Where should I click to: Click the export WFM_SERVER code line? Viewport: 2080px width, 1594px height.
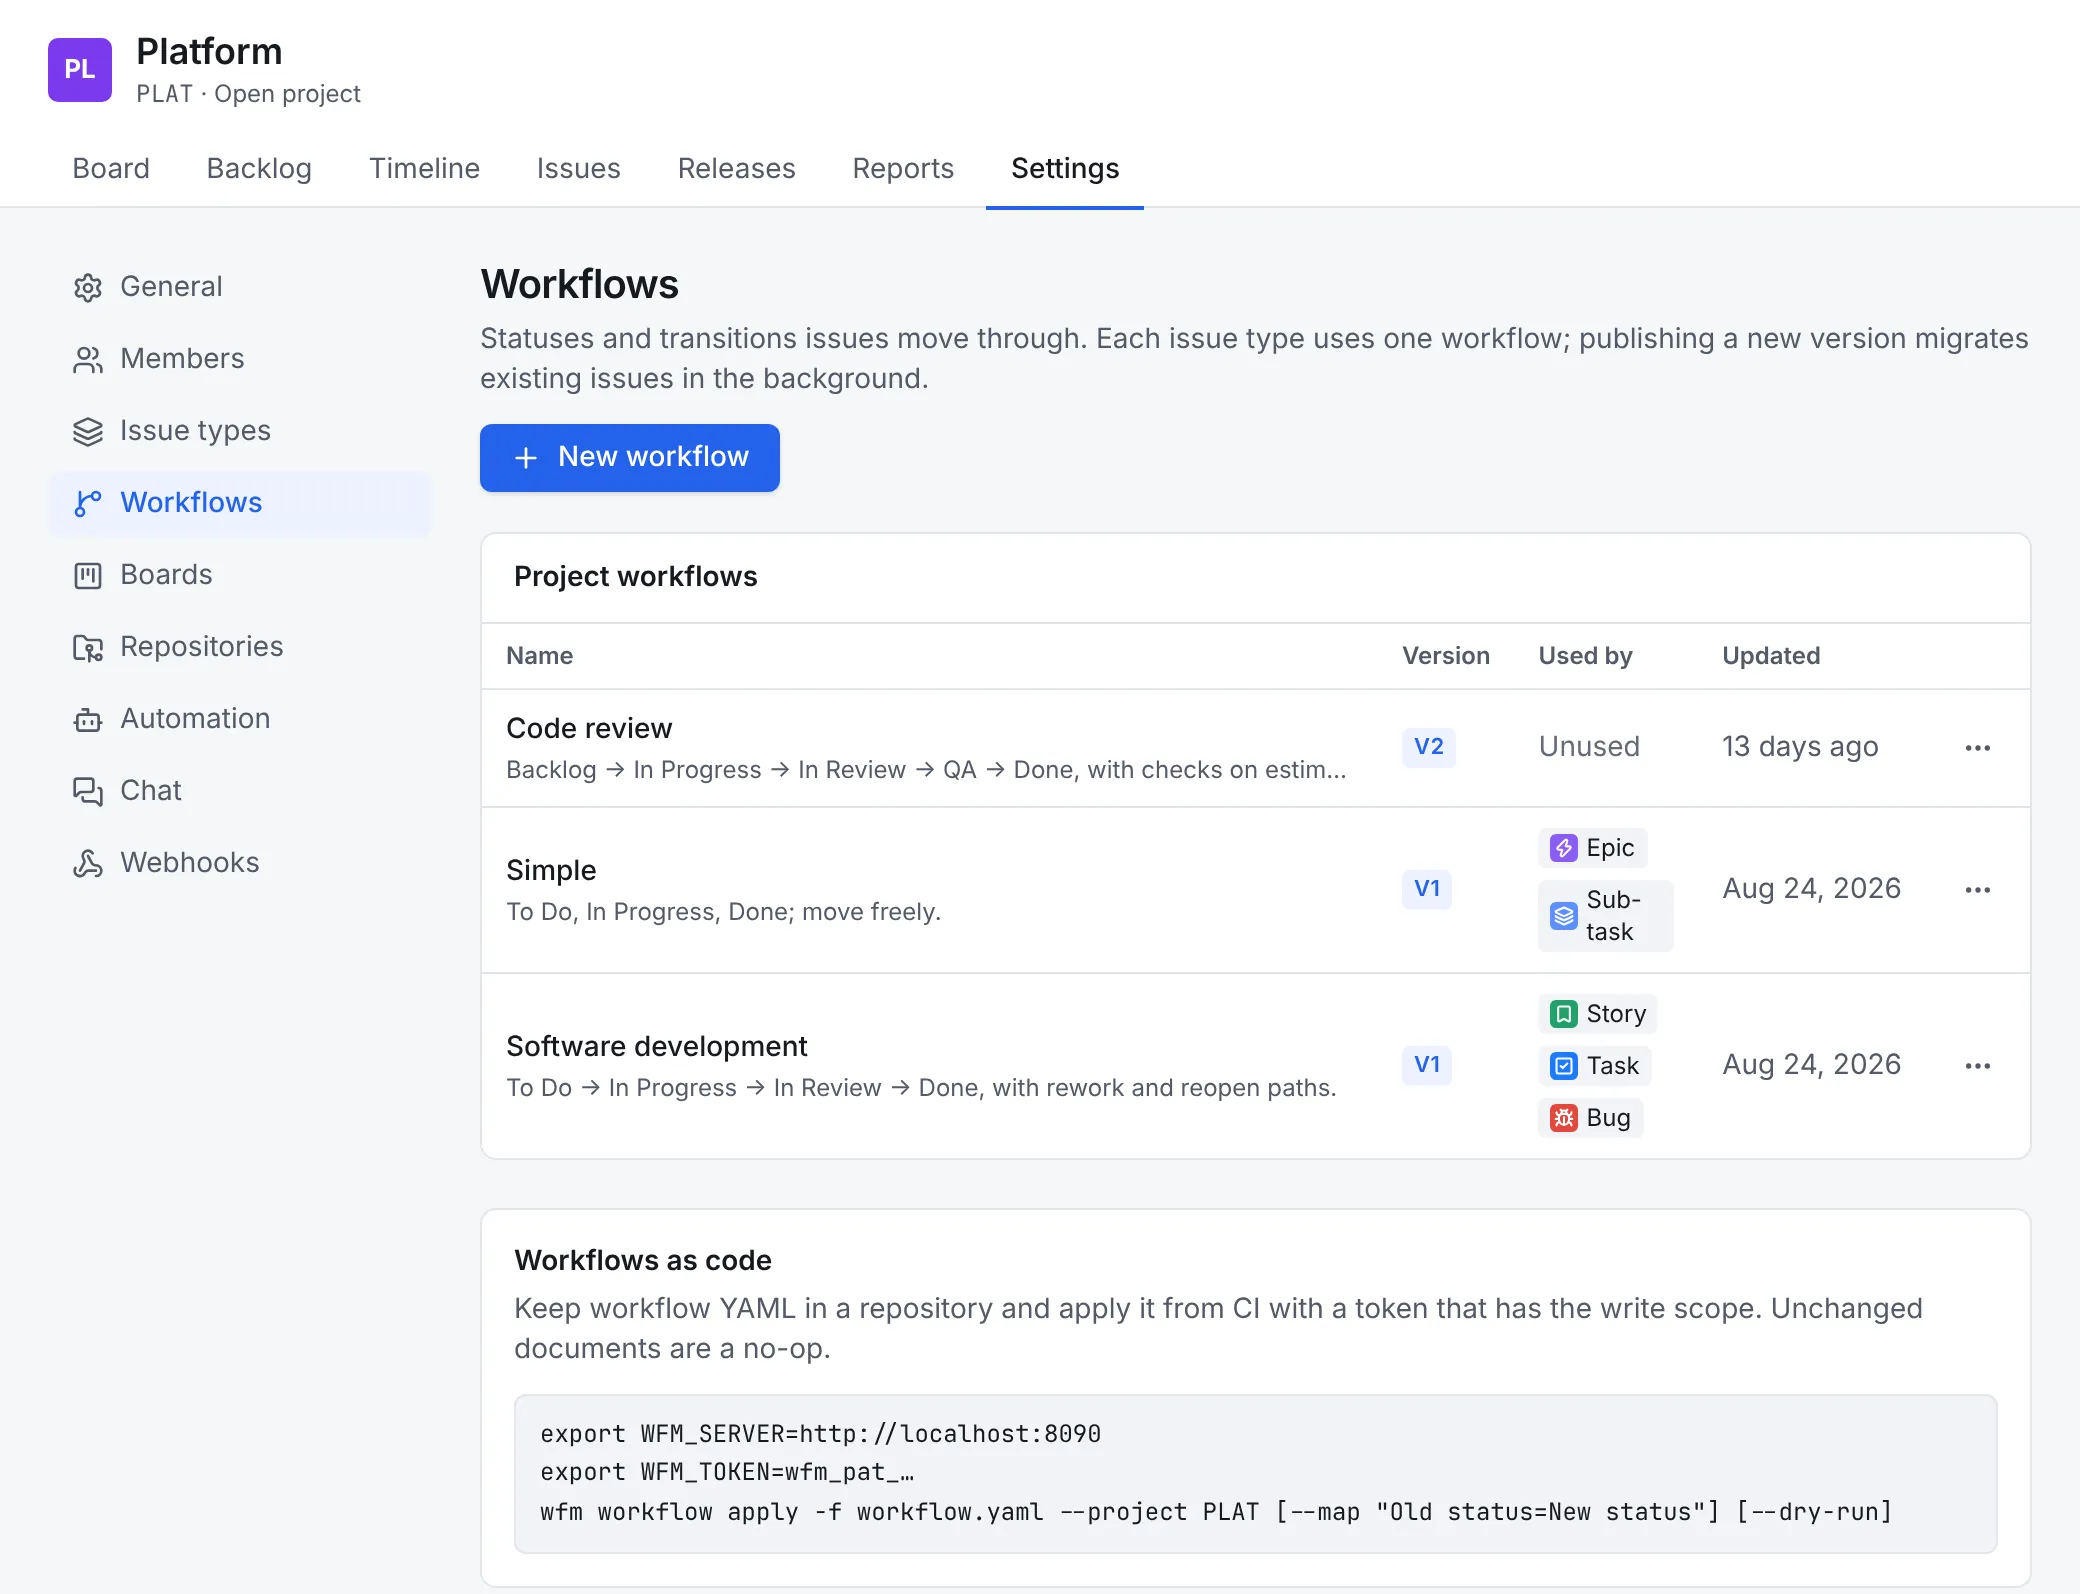tap(820, 1434)
